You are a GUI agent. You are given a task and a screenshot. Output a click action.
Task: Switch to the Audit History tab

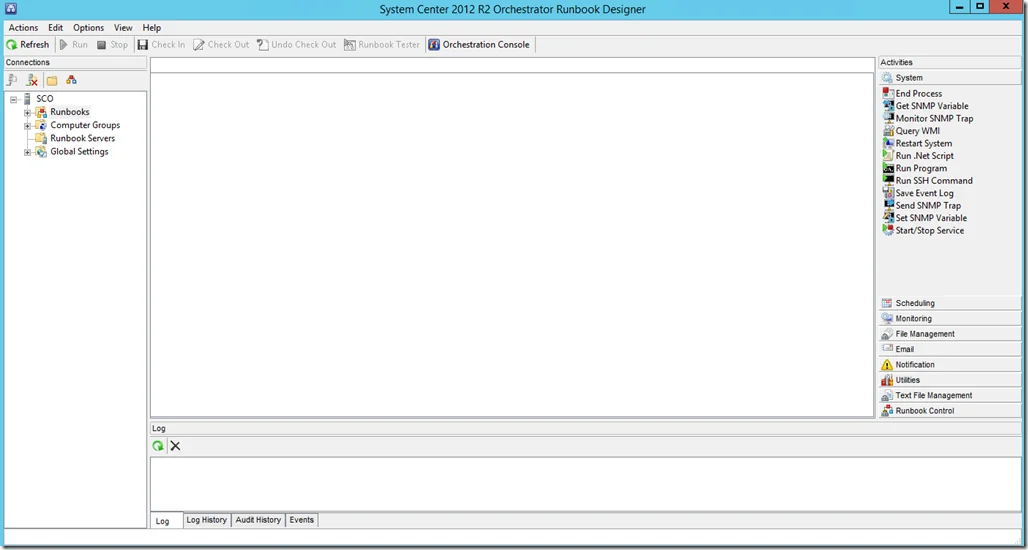click(x=258, y=520)
